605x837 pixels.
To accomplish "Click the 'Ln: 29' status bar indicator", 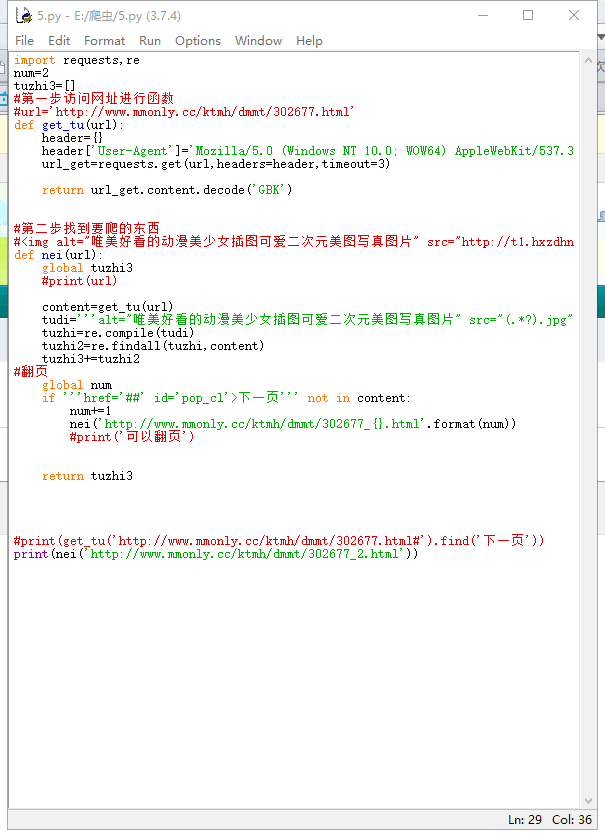I will tap(524, 819).
